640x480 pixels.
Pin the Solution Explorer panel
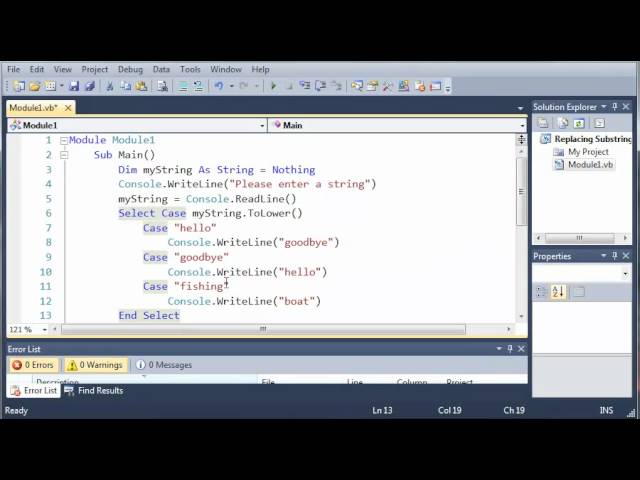point(614,107)
